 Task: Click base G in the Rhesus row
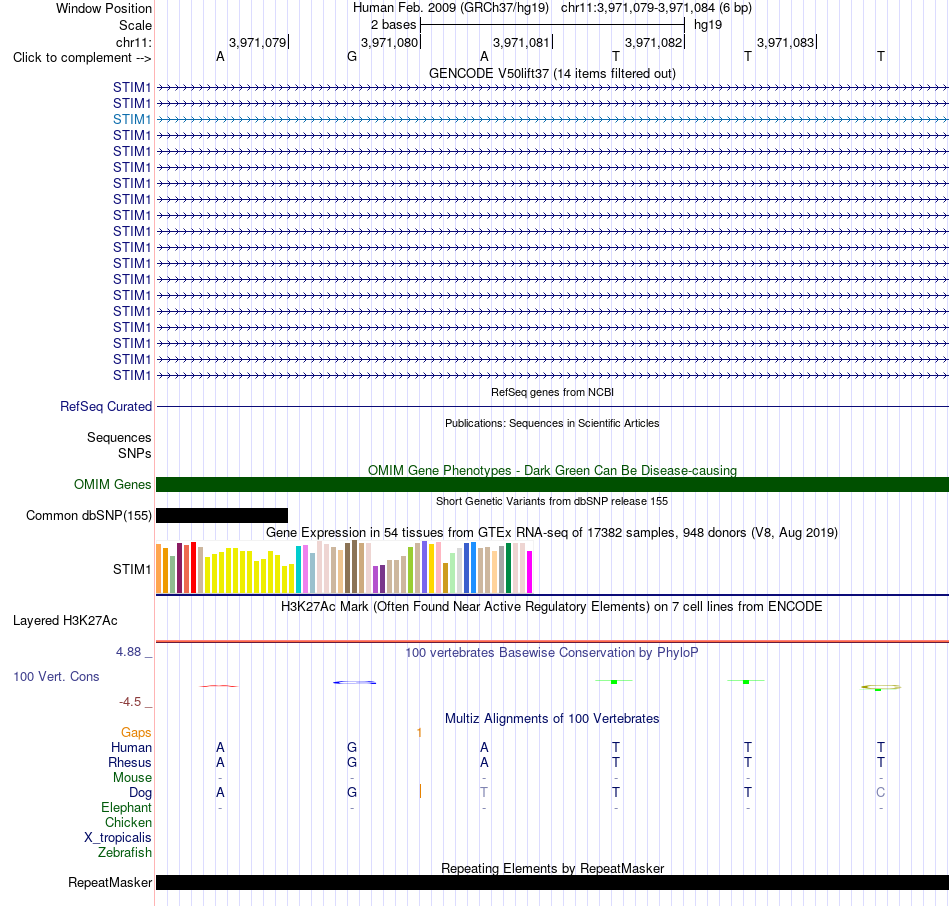(x=351, y=762)
